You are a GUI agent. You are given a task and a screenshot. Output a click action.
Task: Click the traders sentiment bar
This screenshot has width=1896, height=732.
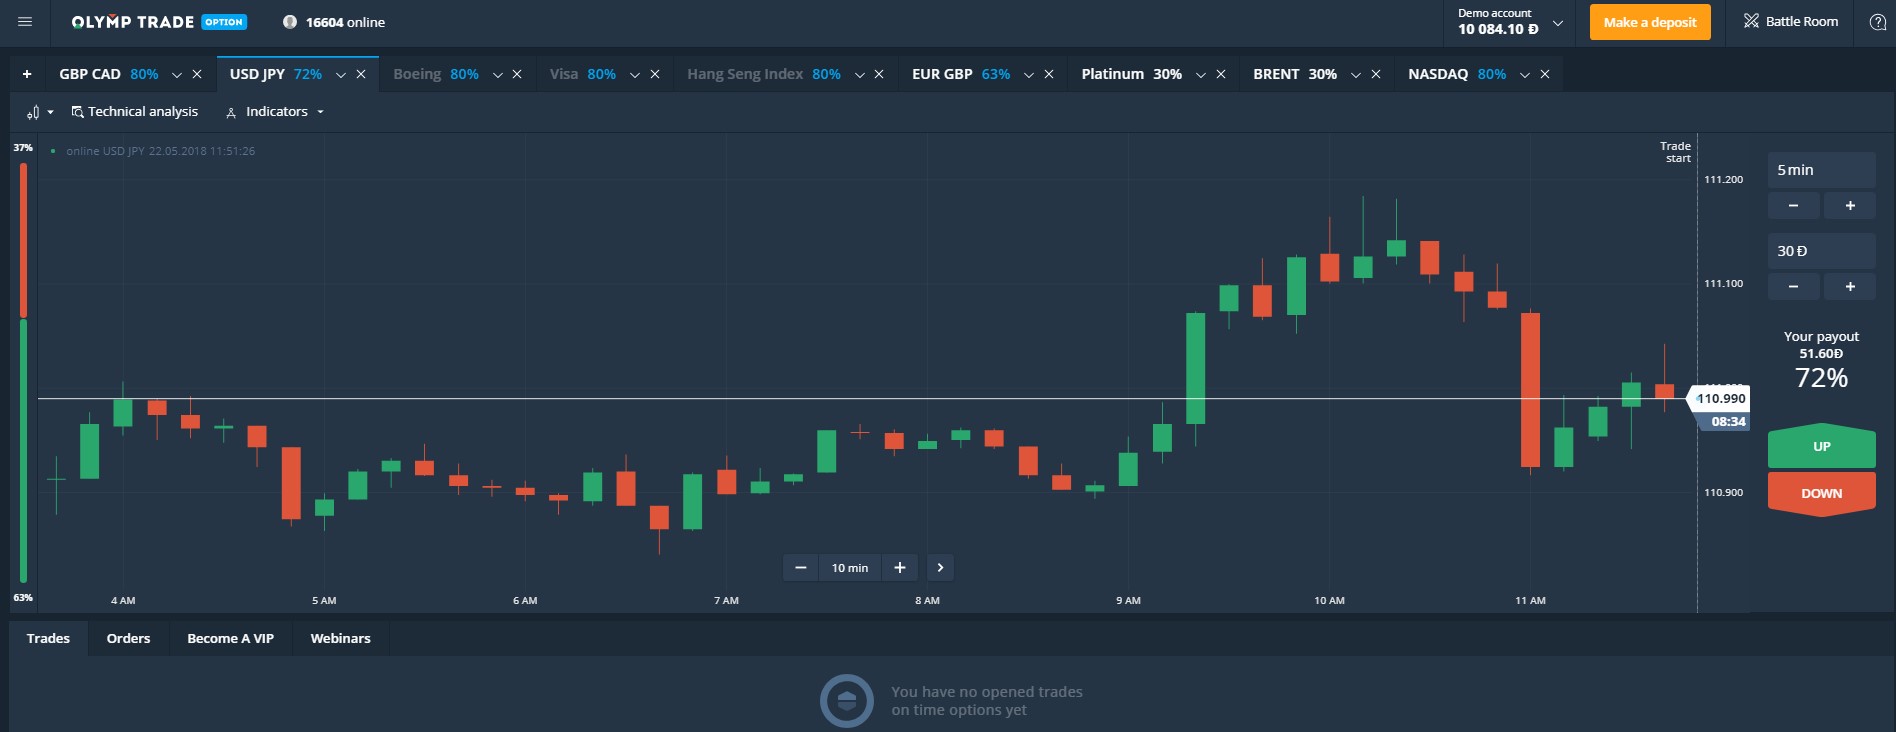(x=23, y=372)
